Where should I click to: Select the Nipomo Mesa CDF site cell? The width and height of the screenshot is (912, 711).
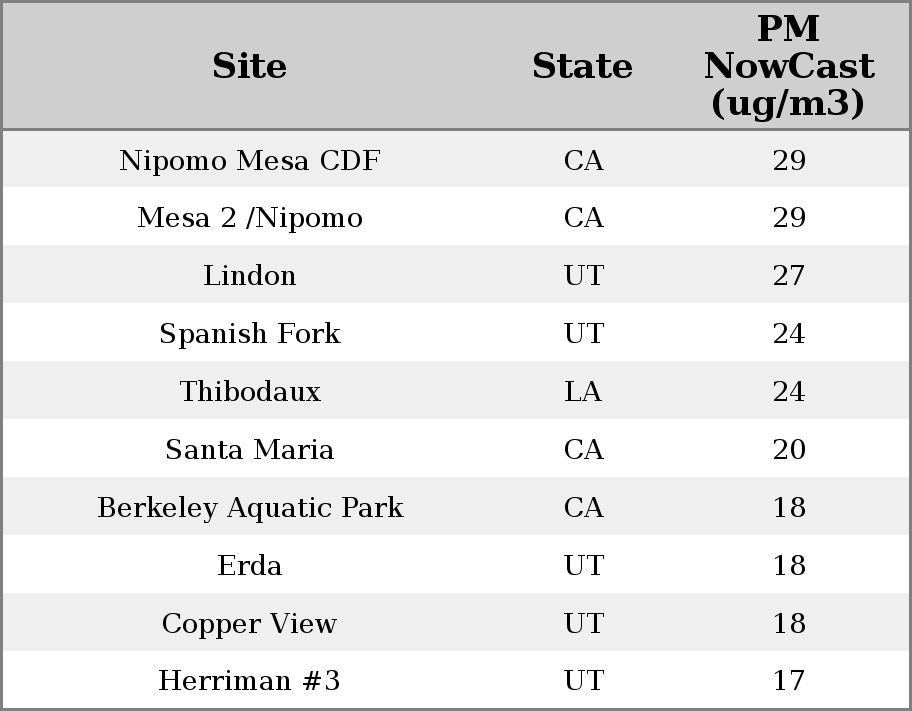249,161
